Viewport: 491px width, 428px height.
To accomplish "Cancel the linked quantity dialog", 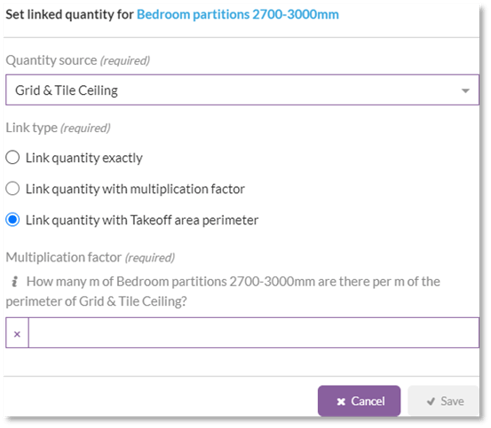I will tap(359, 401).
